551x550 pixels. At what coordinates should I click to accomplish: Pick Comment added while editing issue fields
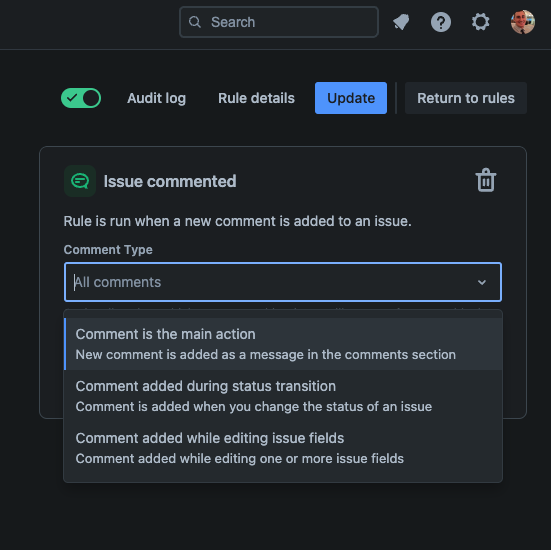coord(283,448)
